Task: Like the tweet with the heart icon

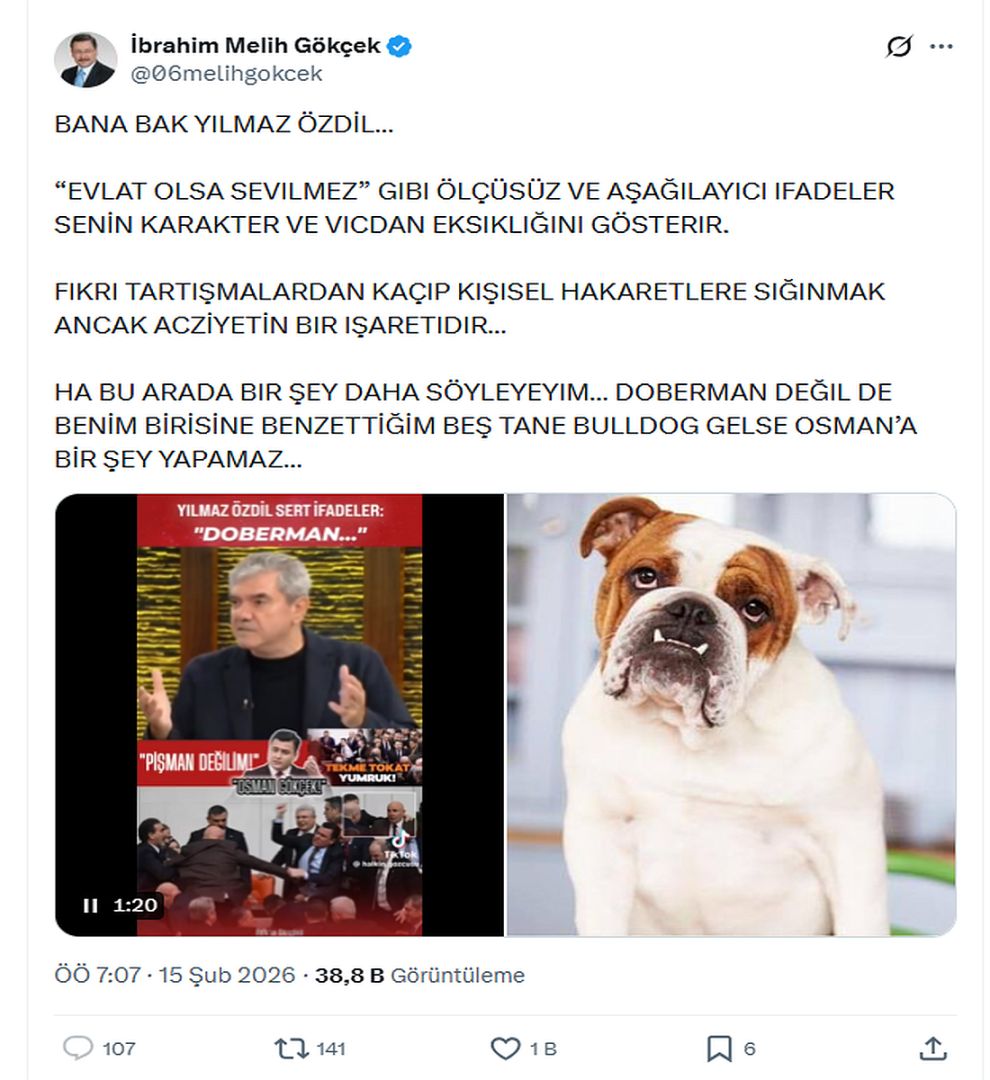Action: point(505,1048)
